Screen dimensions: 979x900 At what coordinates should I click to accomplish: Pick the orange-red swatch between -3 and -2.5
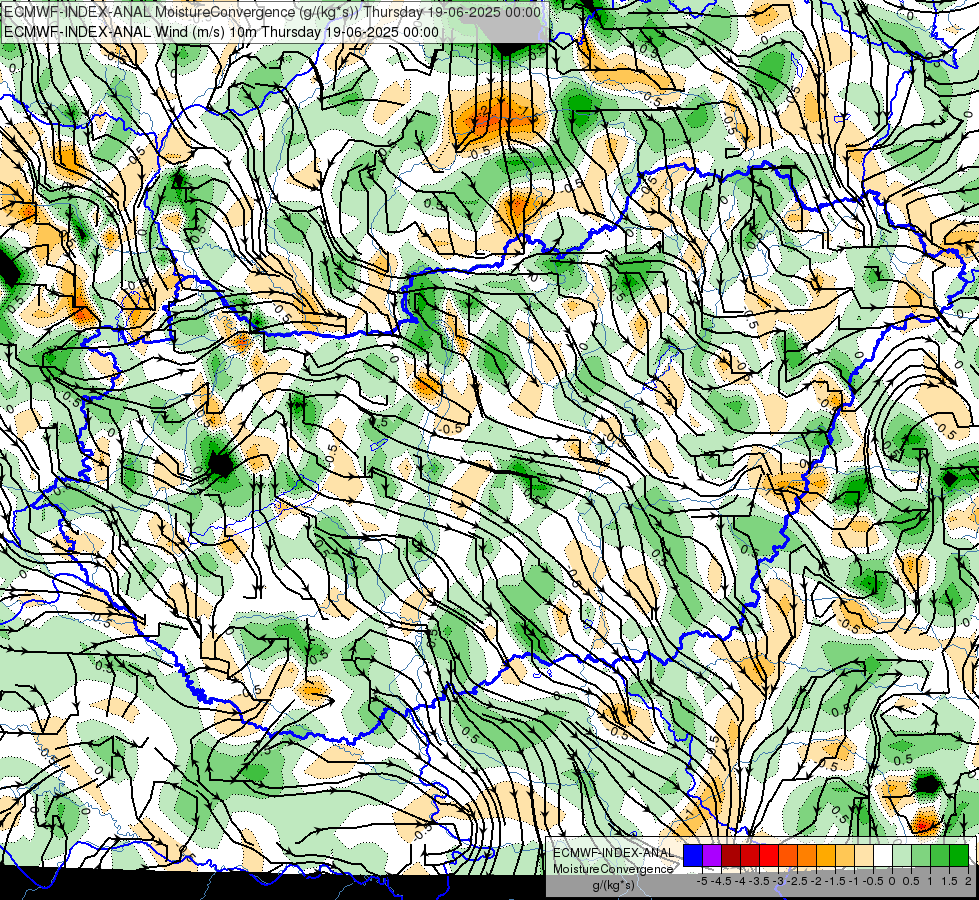(788, 855)
